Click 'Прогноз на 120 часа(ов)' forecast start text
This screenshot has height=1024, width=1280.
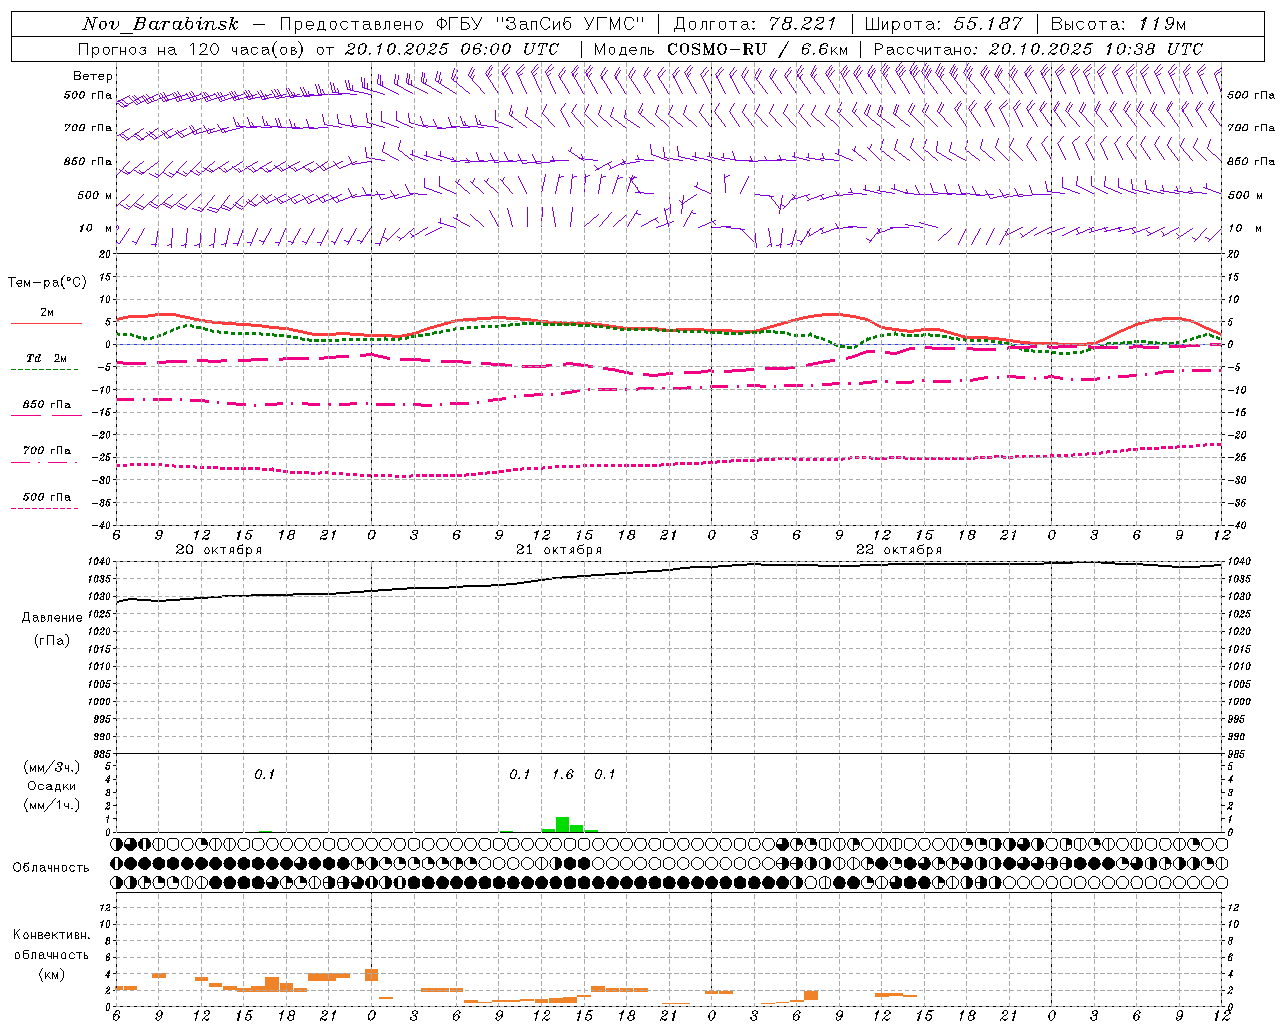[x=191, y=49]
